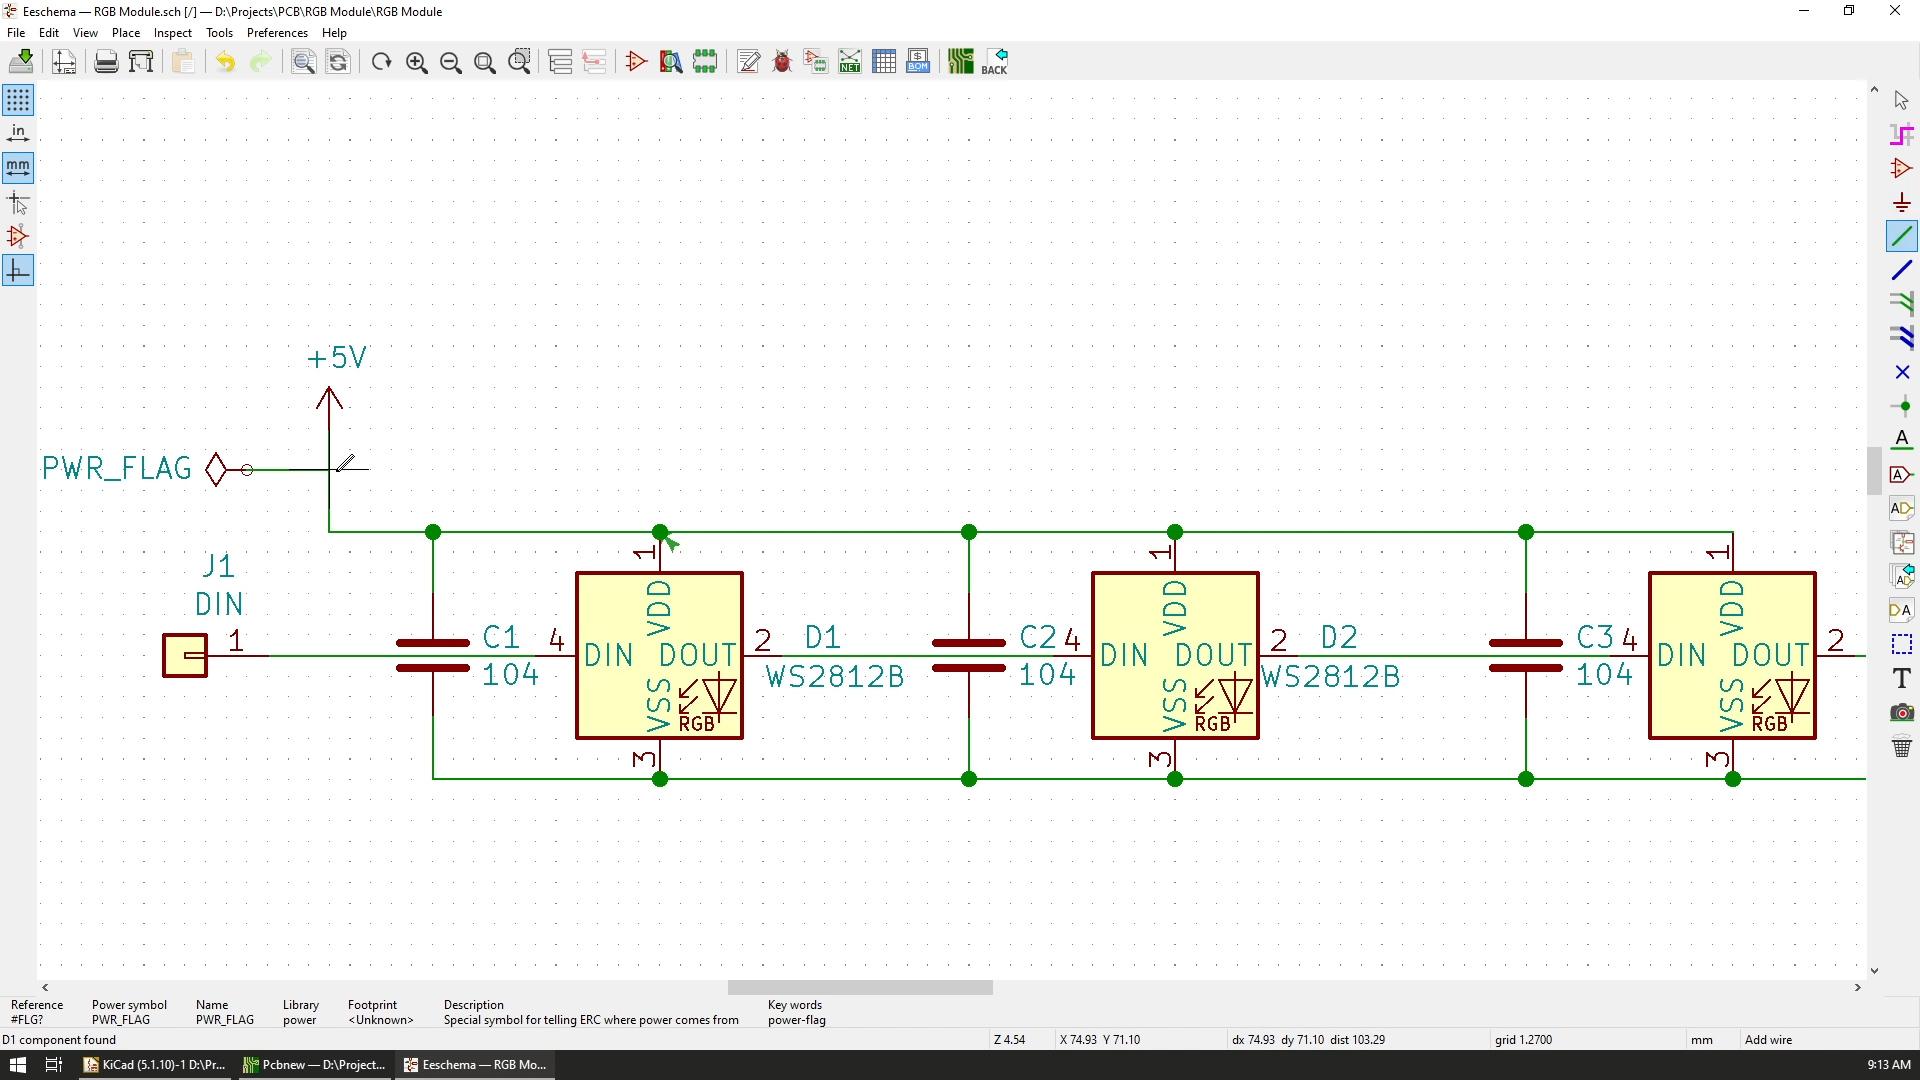Toggle hidden pins display
The image size is (1920, 1080).
click(18, 237)
